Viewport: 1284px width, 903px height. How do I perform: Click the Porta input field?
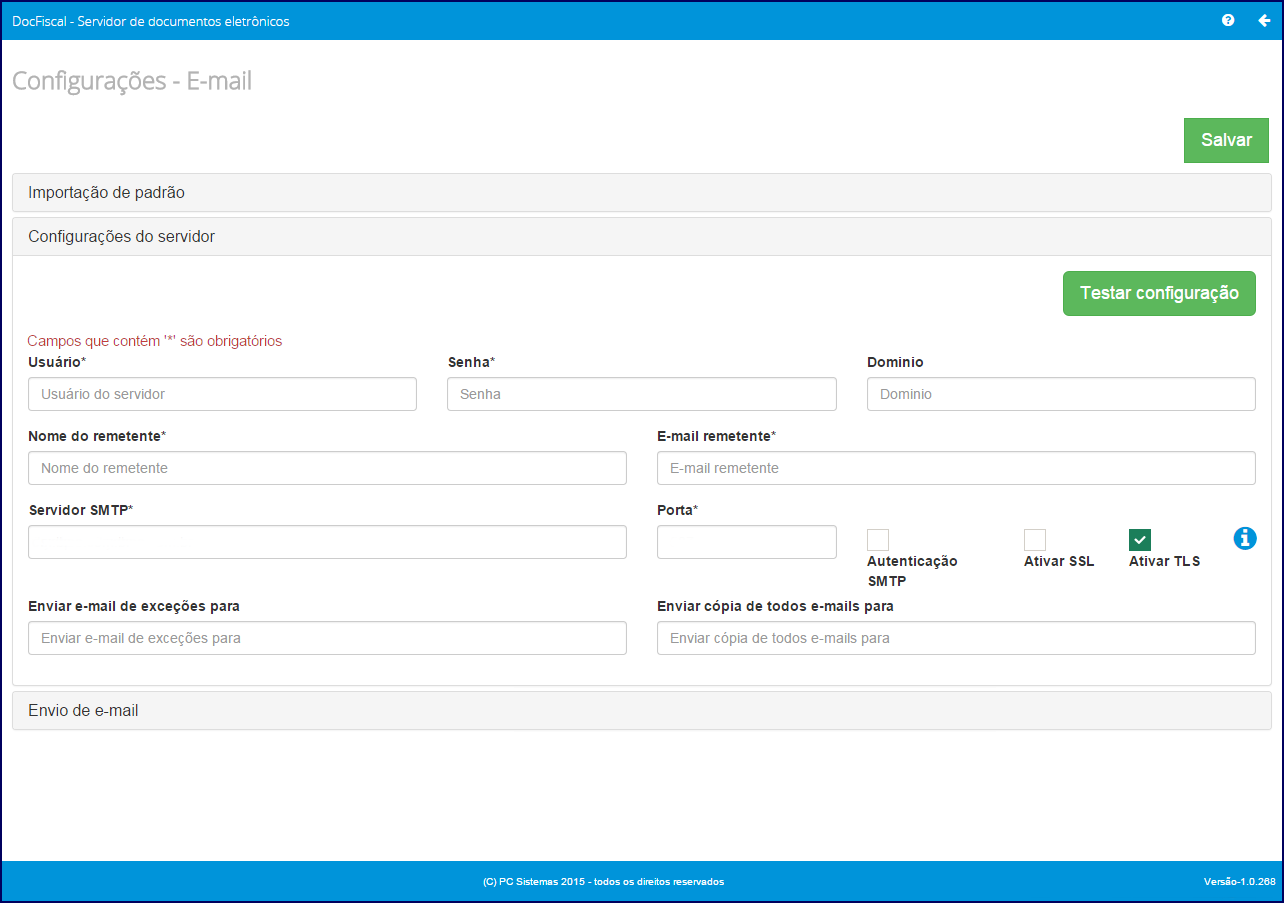coord(747,542)
